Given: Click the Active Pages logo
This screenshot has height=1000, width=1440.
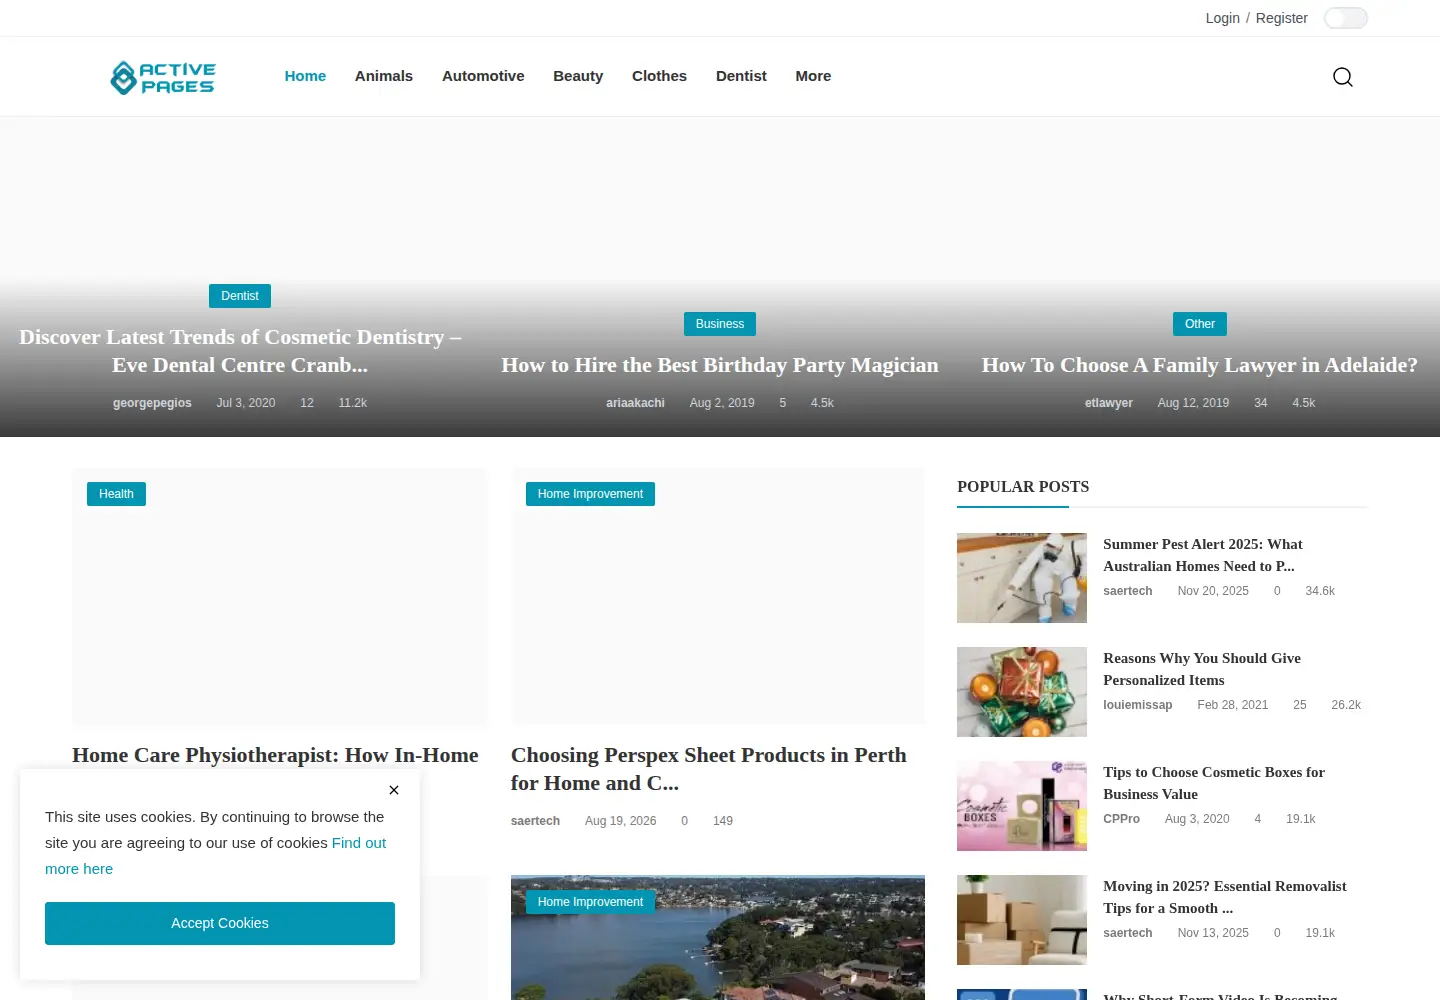Looking at the screenshot, I should pyautogui.click(x=163, y=77).
